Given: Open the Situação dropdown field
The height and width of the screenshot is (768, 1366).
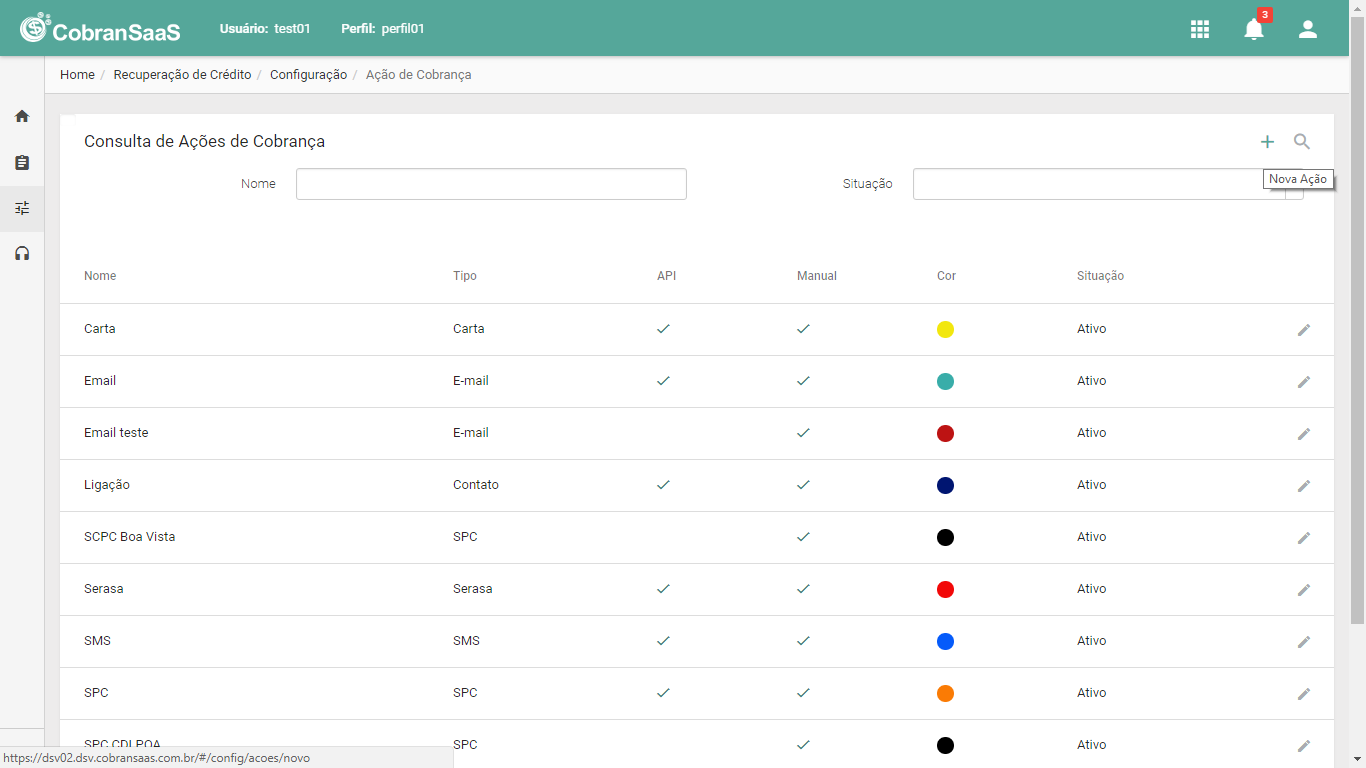Looking at the screenshot, I should (1108, 184).
